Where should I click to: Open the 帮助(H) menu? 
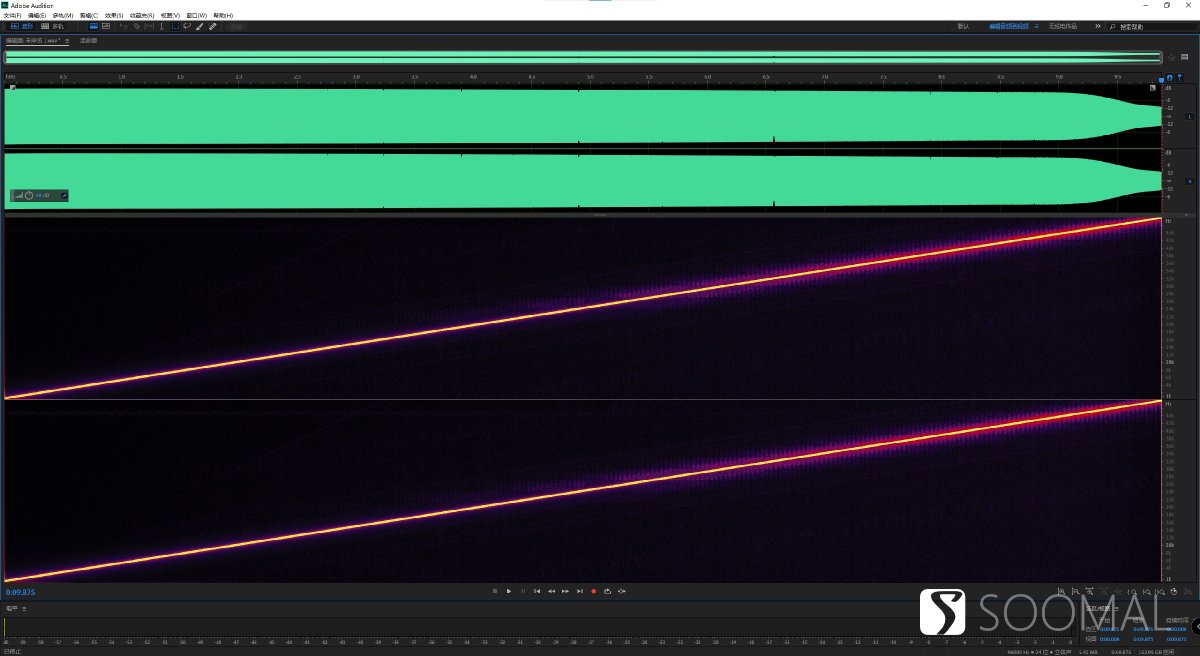point(222,15)
